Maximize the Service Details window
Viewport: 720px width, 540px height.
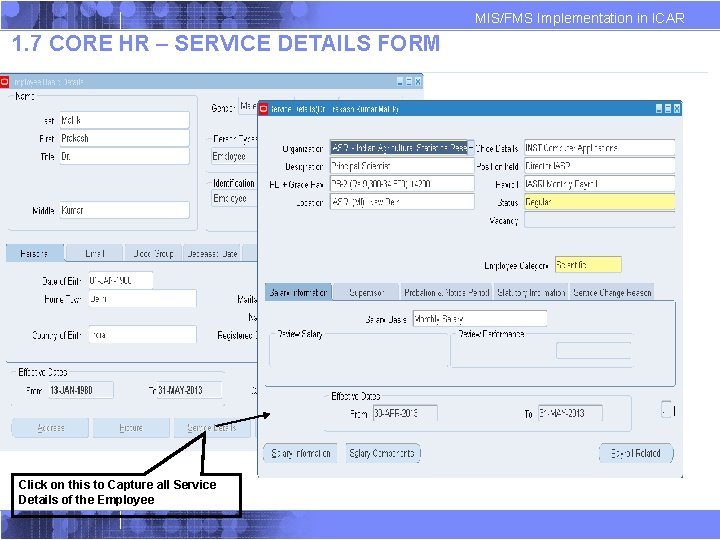tap(668, 109)
